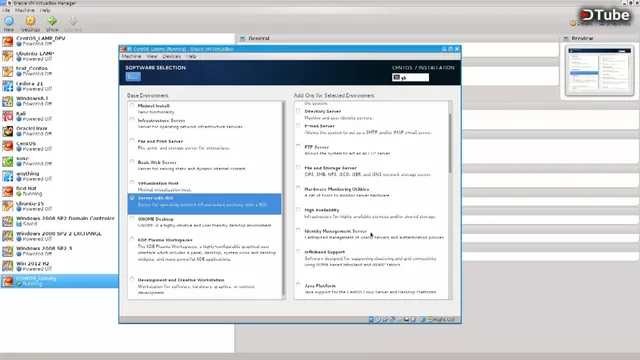Click the VM preview thumbnail

coord(600,71)
